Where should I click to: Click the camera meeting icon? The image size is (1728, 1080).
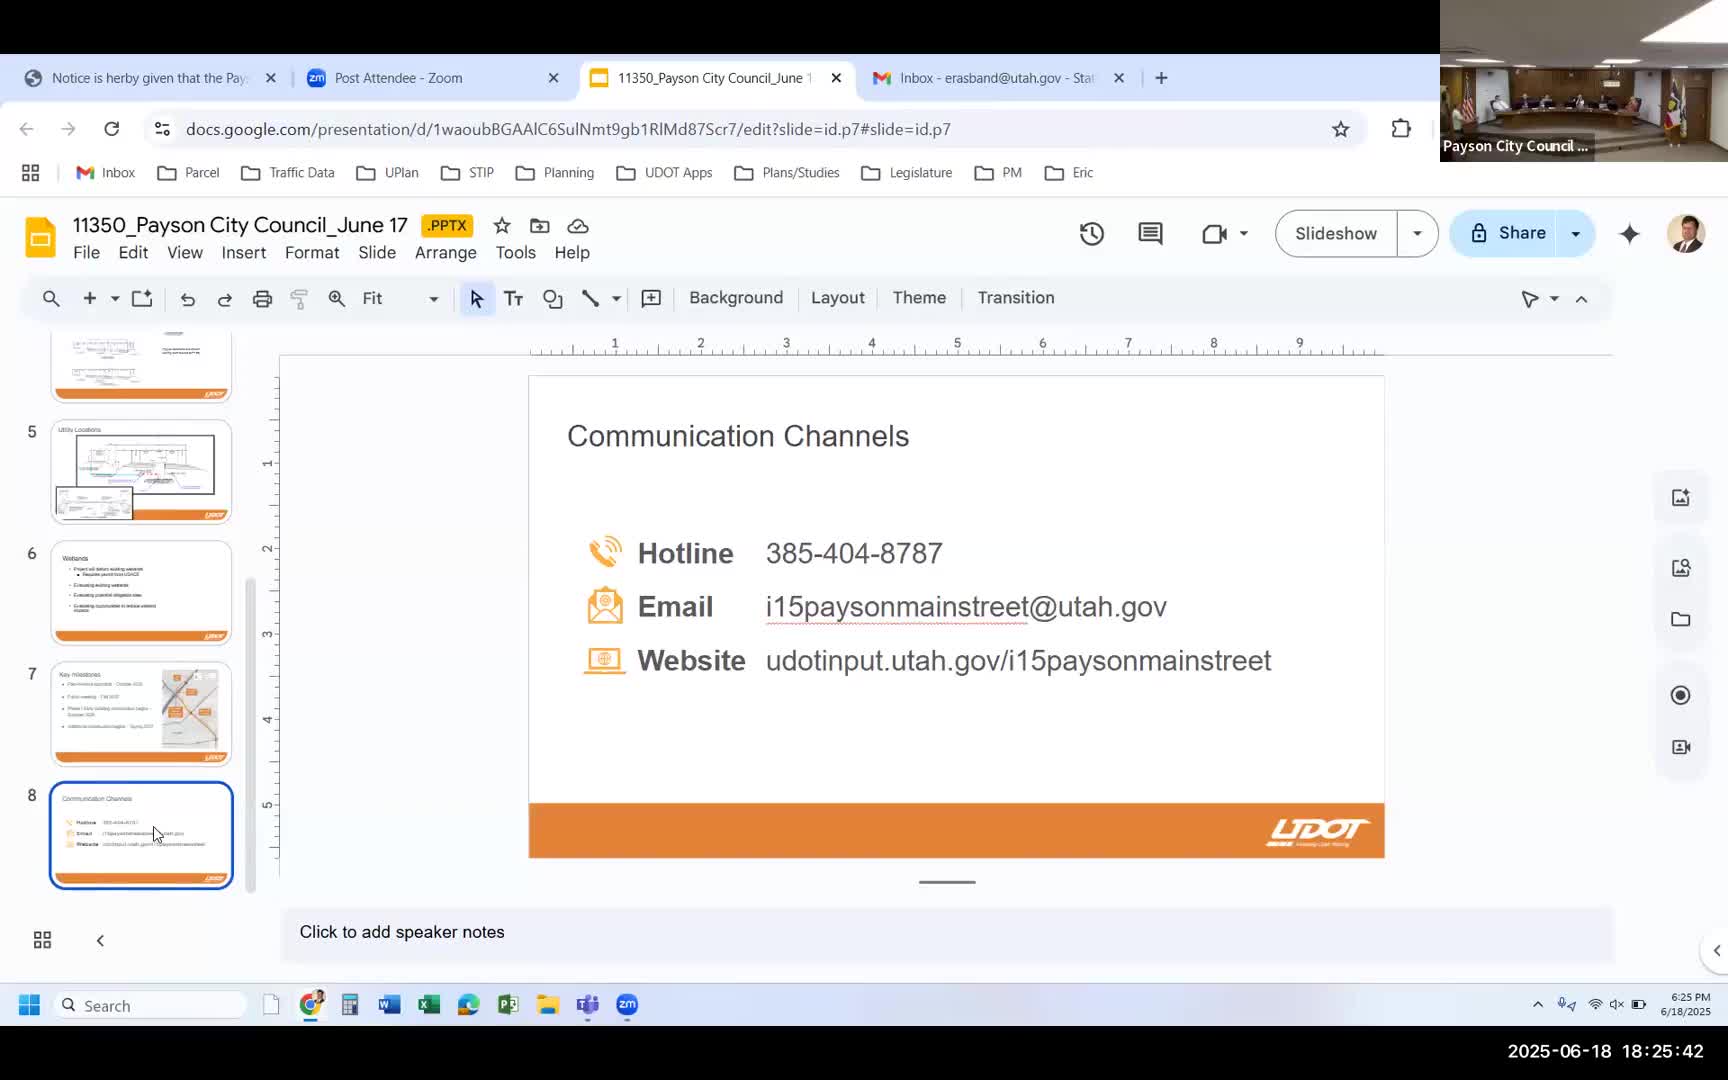click(x=1213, y=234)
